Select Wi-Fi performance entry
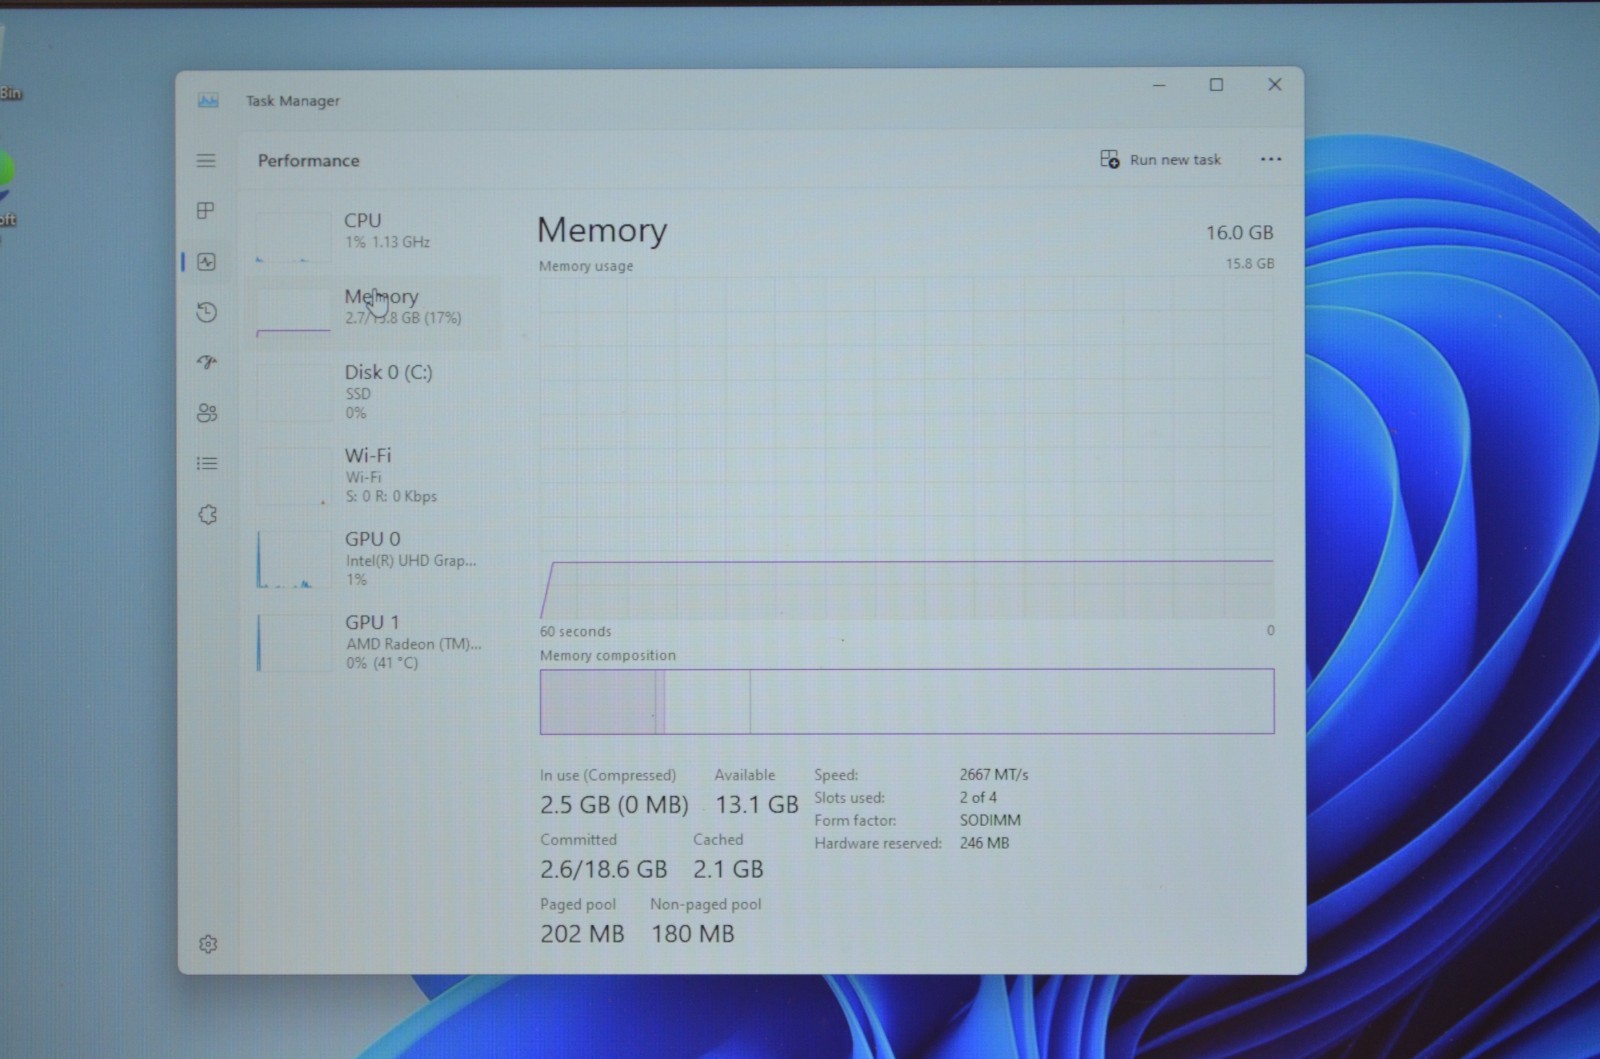The height and width of the screenshot is (1059, 1600). click(x=374, y=475)
